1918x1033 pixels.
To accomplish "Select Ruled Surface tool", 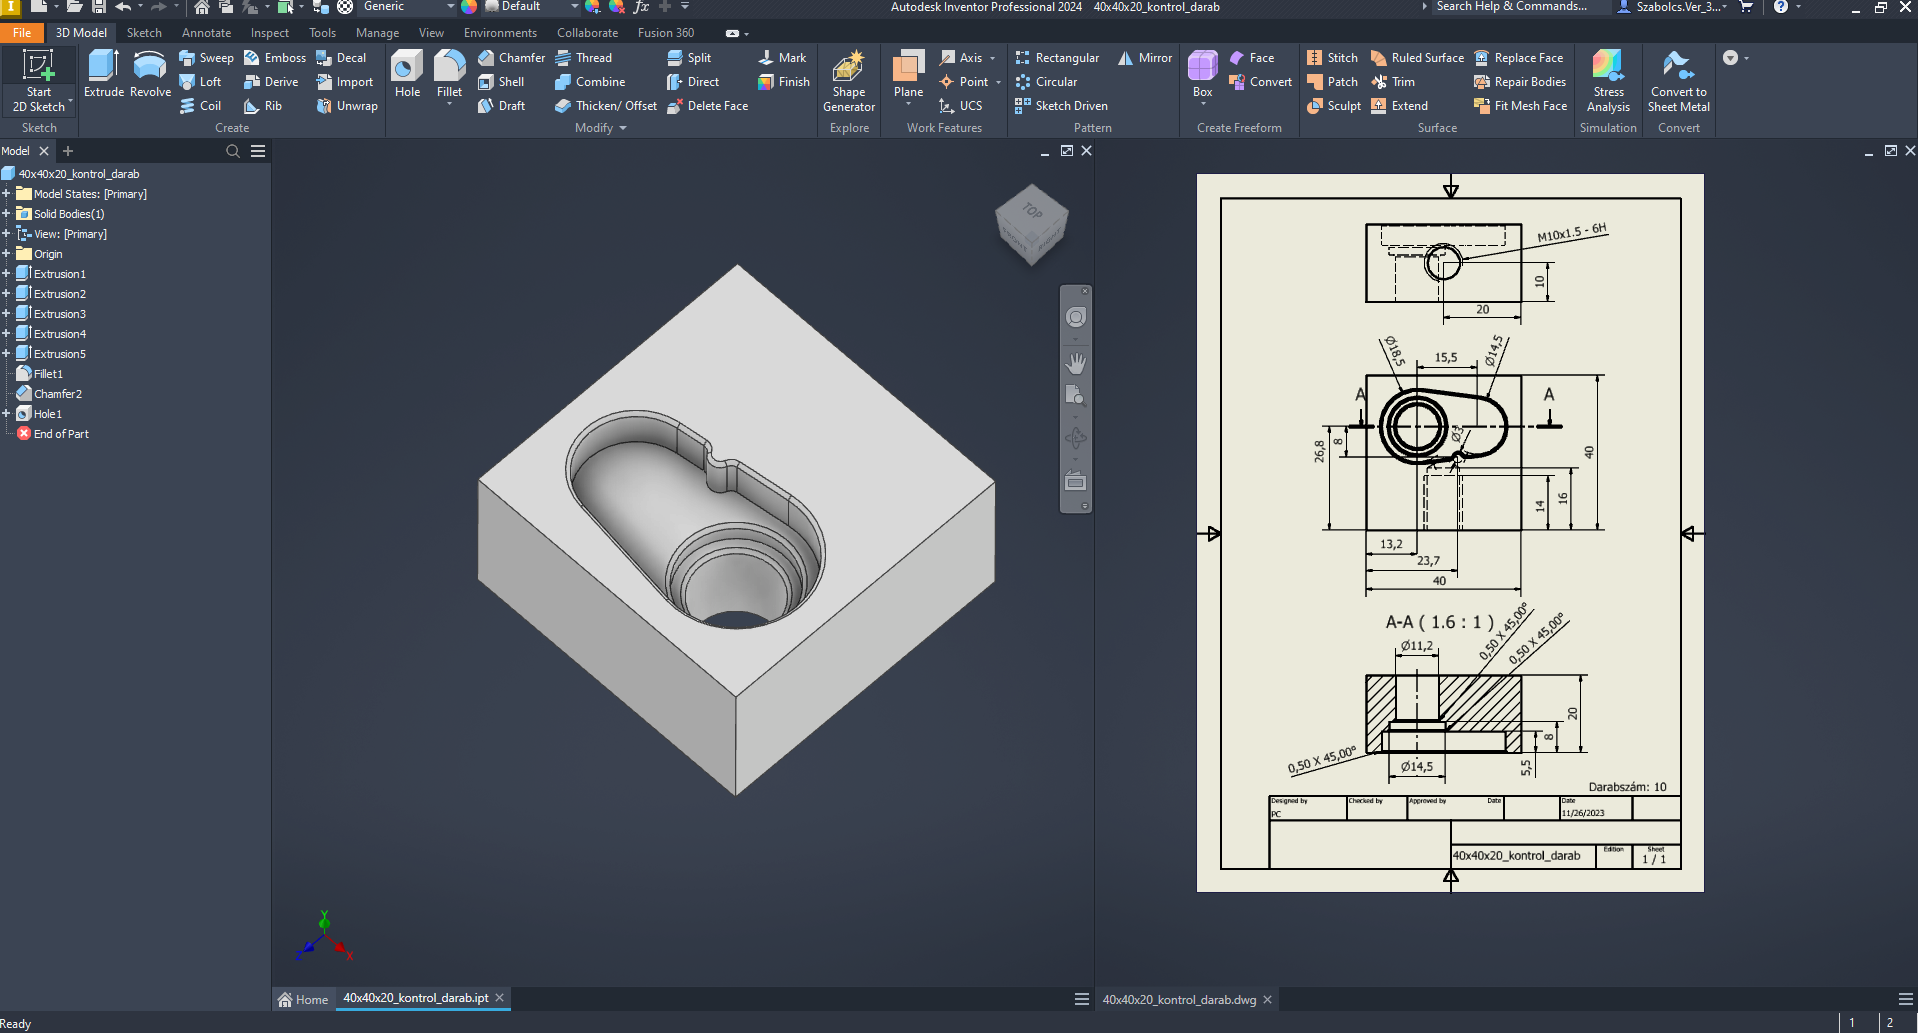I will click(x=1417, y=58).
